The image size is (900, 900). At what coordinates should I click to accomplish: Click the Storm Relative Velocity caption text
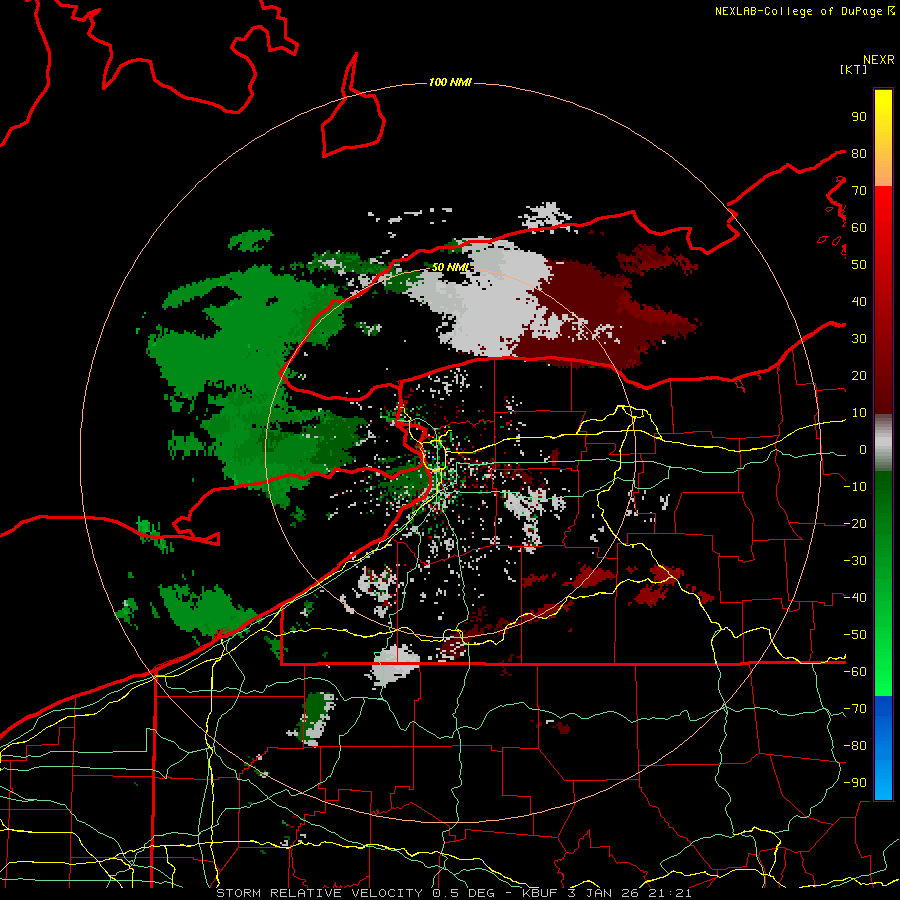tap(453, 893)
